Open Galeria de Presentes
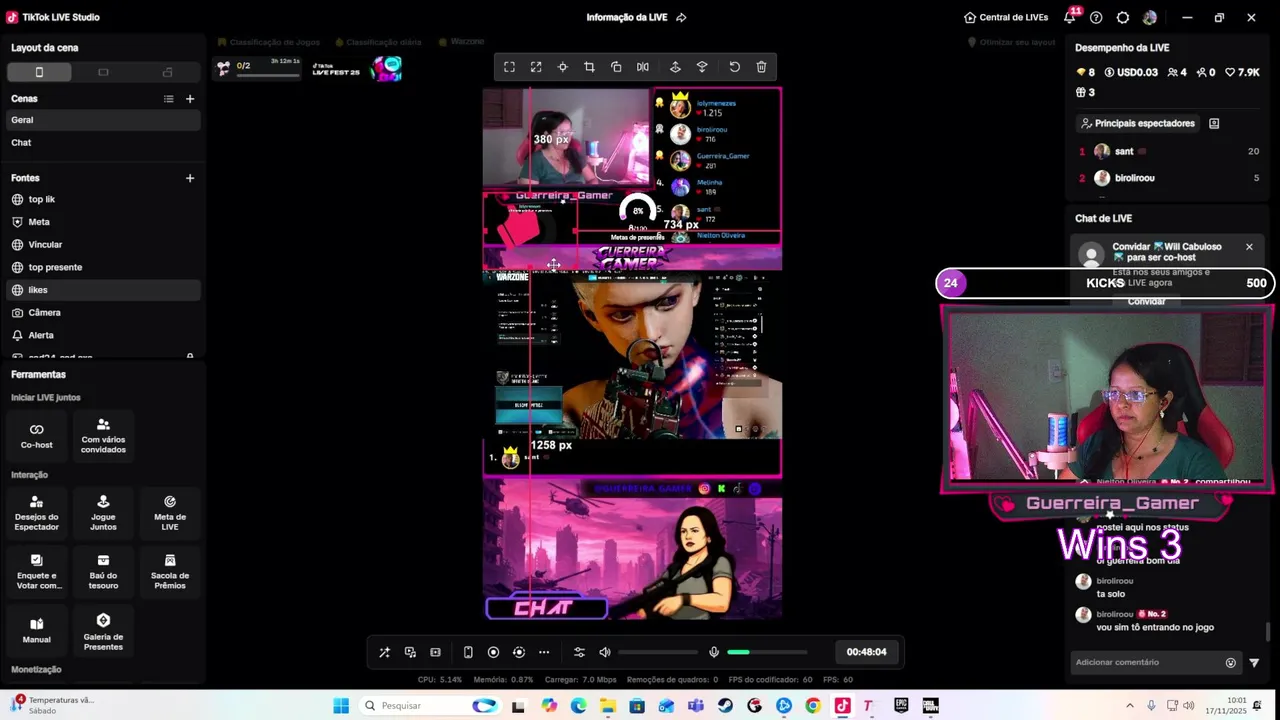Viewport: 1280px width, 720px height. 103,632
